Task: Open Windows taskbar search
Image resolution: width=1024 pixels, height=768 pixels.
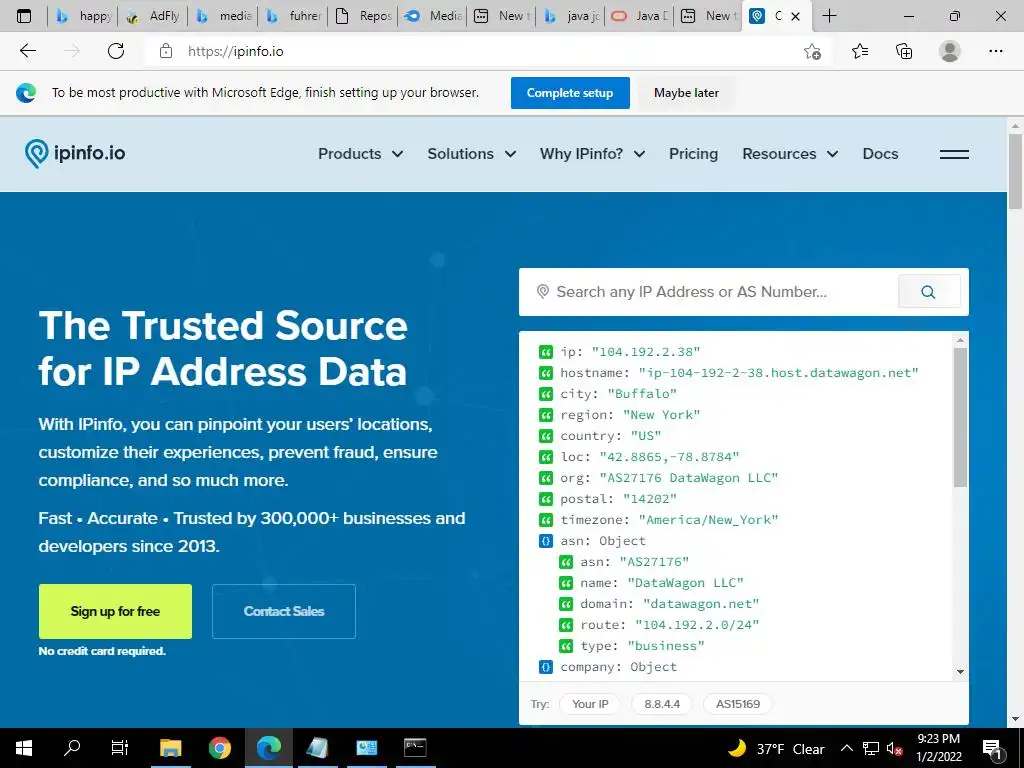Action: [x=72, y=748]
